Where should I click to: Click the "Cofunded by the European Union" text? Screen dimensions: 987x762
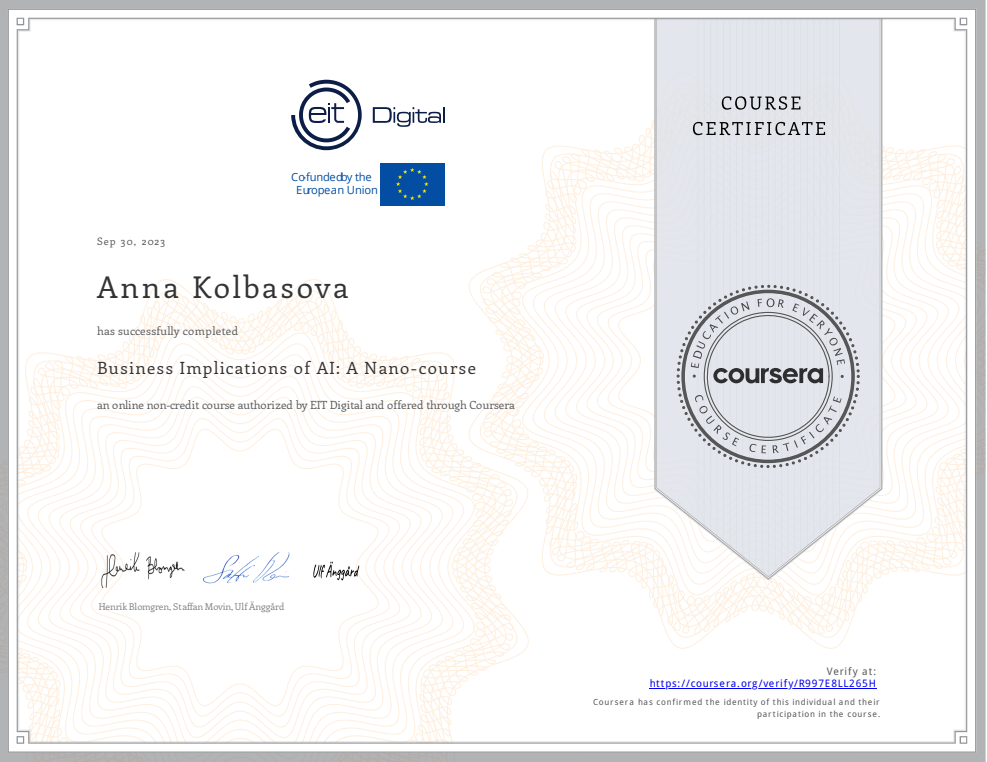(334, 184)
